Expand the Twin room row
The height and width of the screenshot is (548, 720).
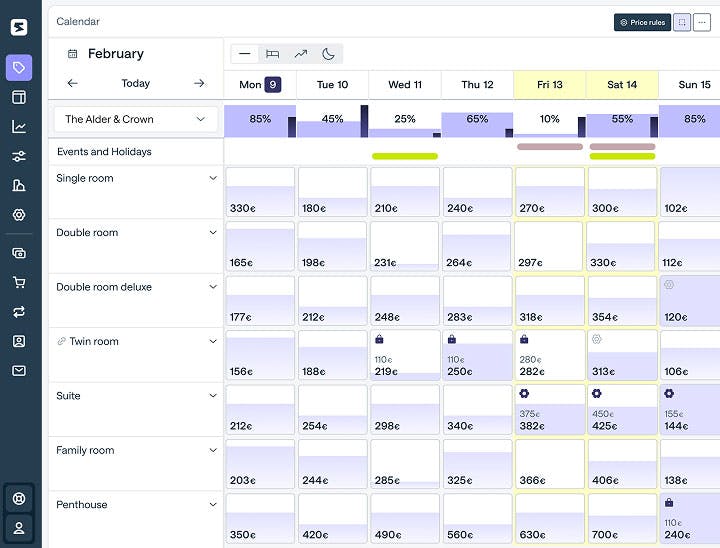[x=213, y=341]
